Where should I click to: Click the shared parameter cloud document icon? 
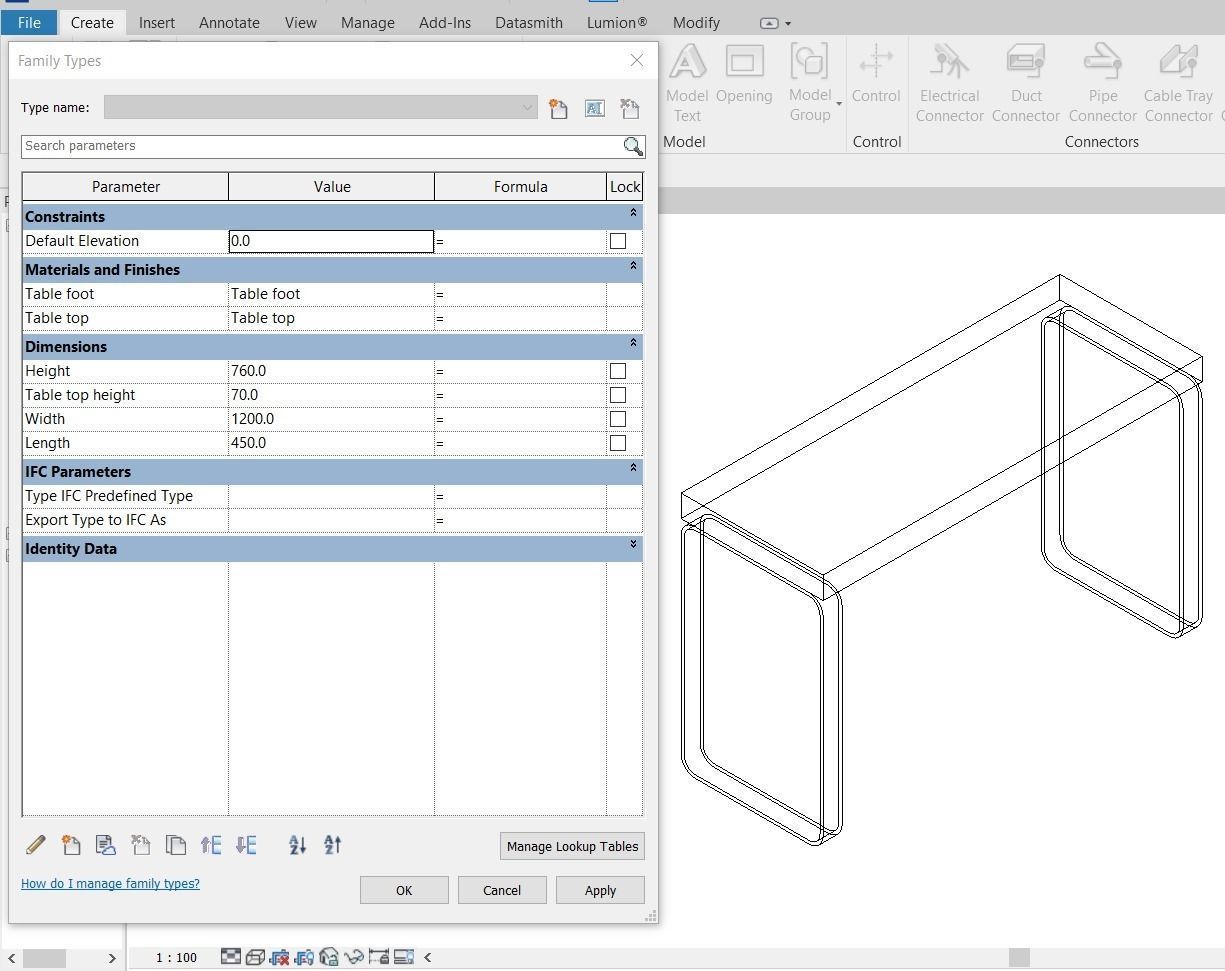click(x=105, y=845)
